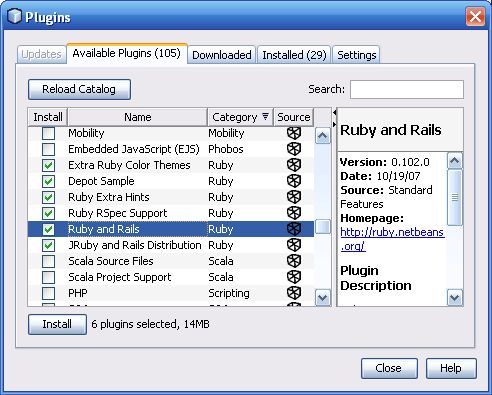The image size is (492, 395).
Task: Click the source icon in the Mobility row
Action: coord(294,133)
